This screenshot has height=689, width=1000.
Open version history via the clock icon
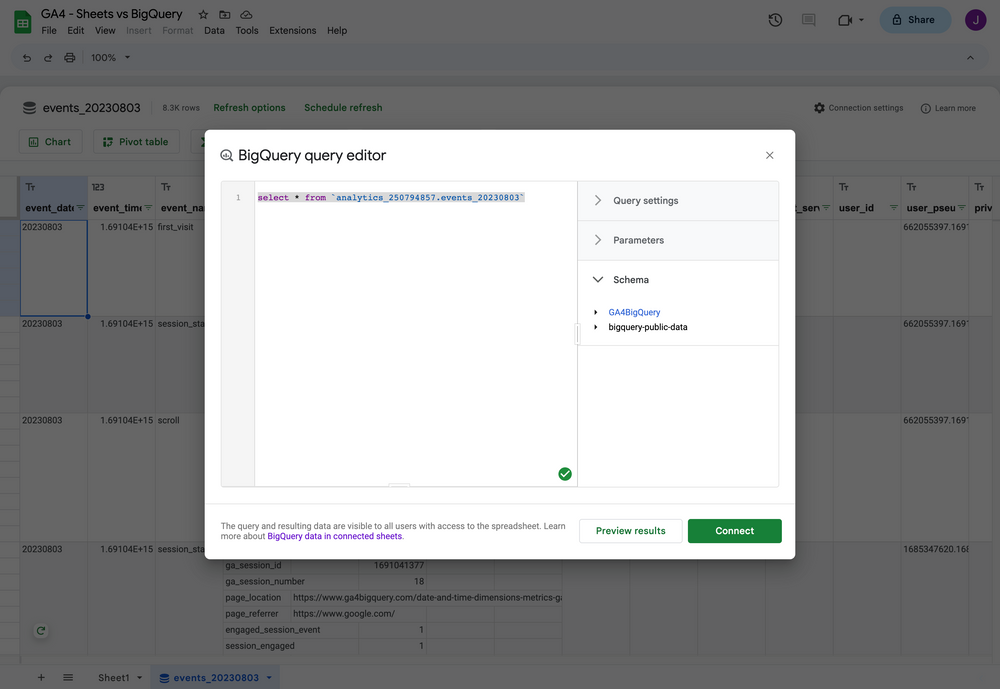pos(775,19)
